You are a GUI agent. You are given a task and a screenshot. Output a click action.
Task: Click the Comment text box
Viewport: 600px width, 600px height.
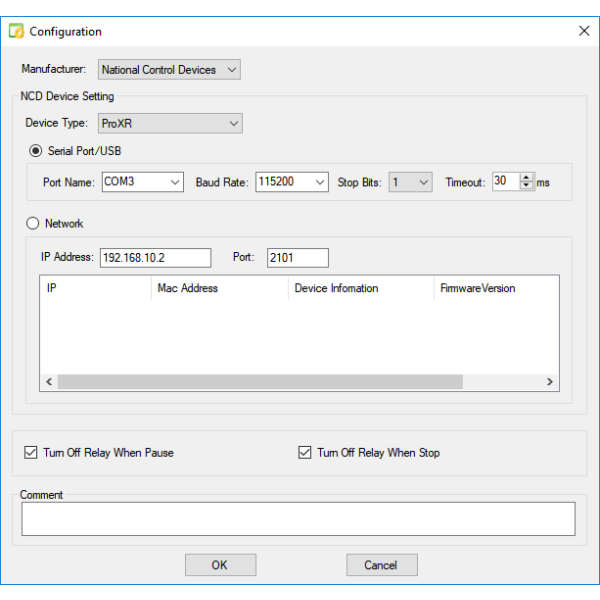coord(298,519)
